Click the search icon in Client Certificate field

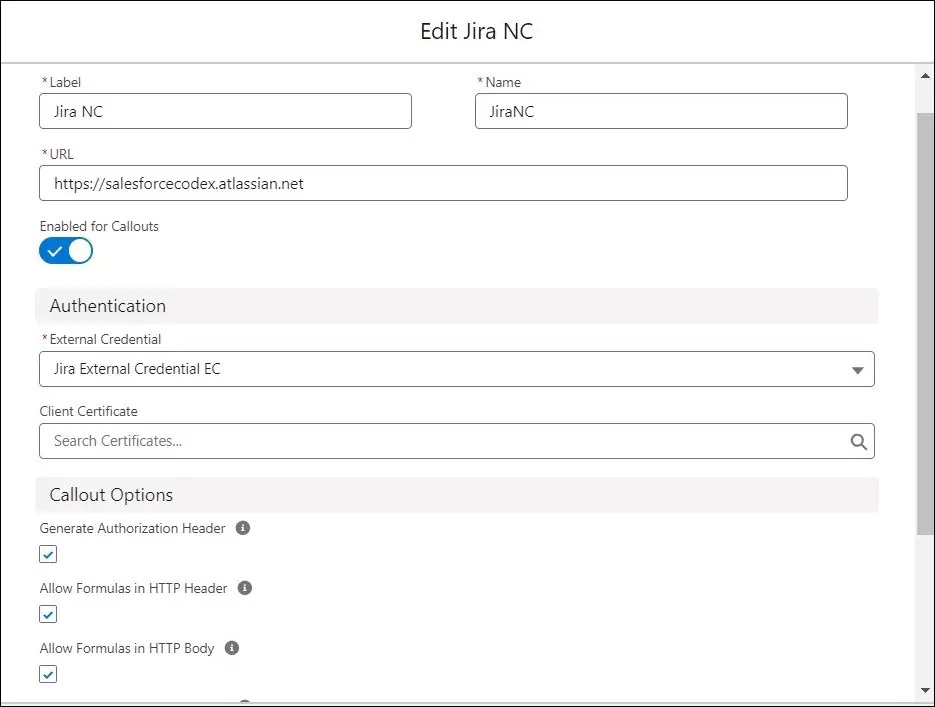pyautogui.click(x=858, y=441)
